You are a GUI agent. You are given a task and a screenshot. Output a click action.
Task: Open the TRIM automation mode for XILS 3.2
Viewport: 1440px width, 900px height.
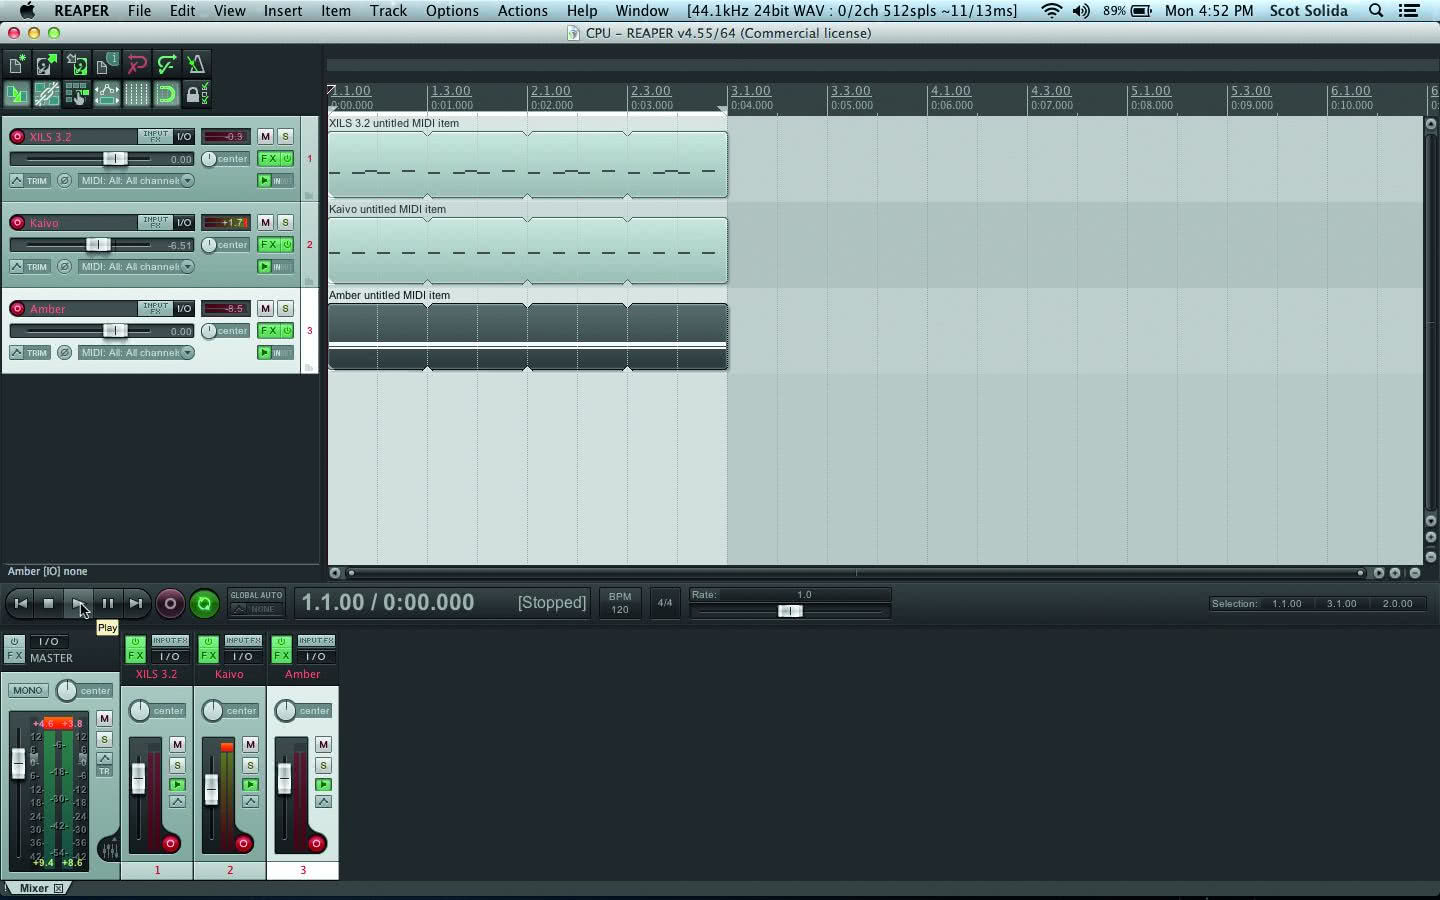30,181
